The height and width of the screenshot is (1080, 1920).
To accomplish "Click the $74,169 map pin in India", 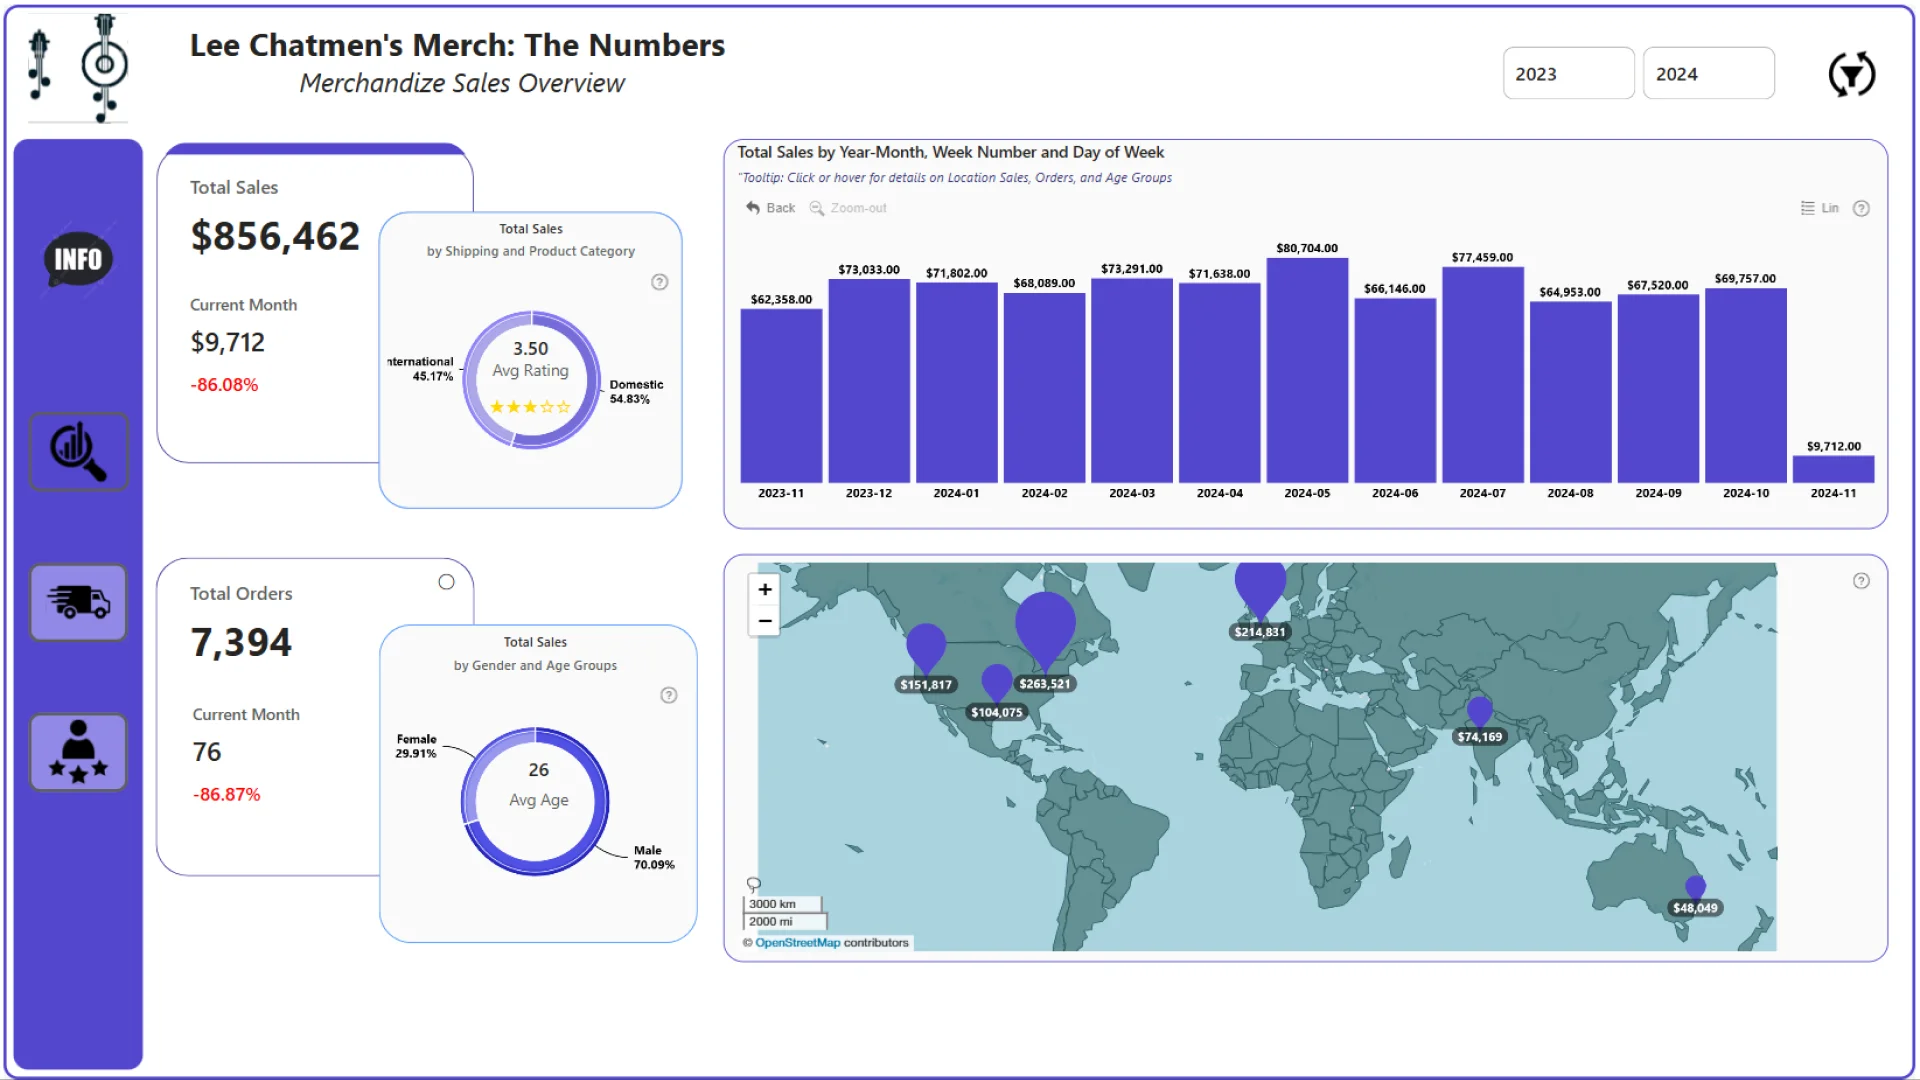I will (x=1479, y=712).
